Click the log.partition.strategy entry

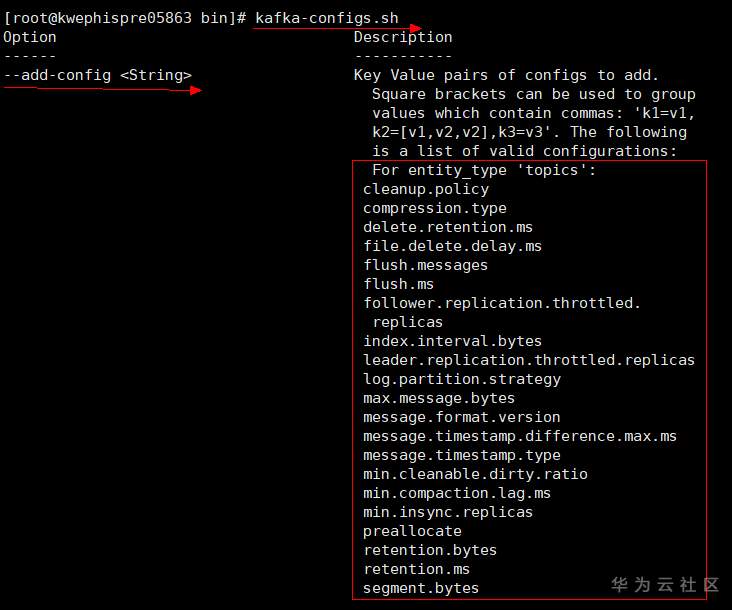tap(462, 379)
